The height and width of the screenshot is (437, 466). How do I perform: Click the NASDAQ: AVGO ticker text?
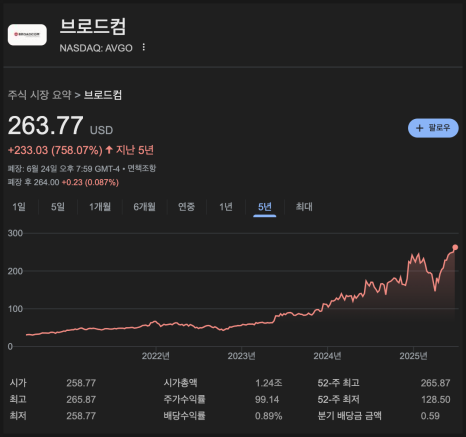(96, 48)
